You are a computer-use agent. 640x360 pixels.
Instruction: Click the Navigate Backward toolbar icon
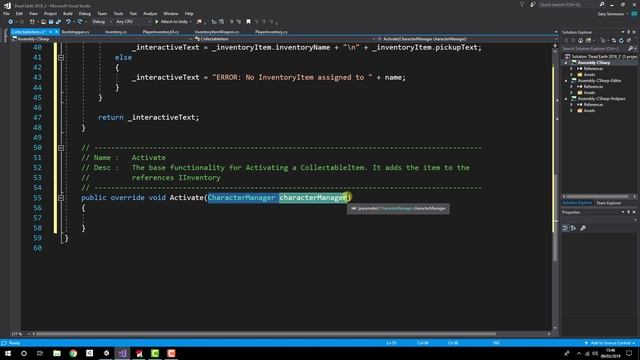[x=10, y=22]
